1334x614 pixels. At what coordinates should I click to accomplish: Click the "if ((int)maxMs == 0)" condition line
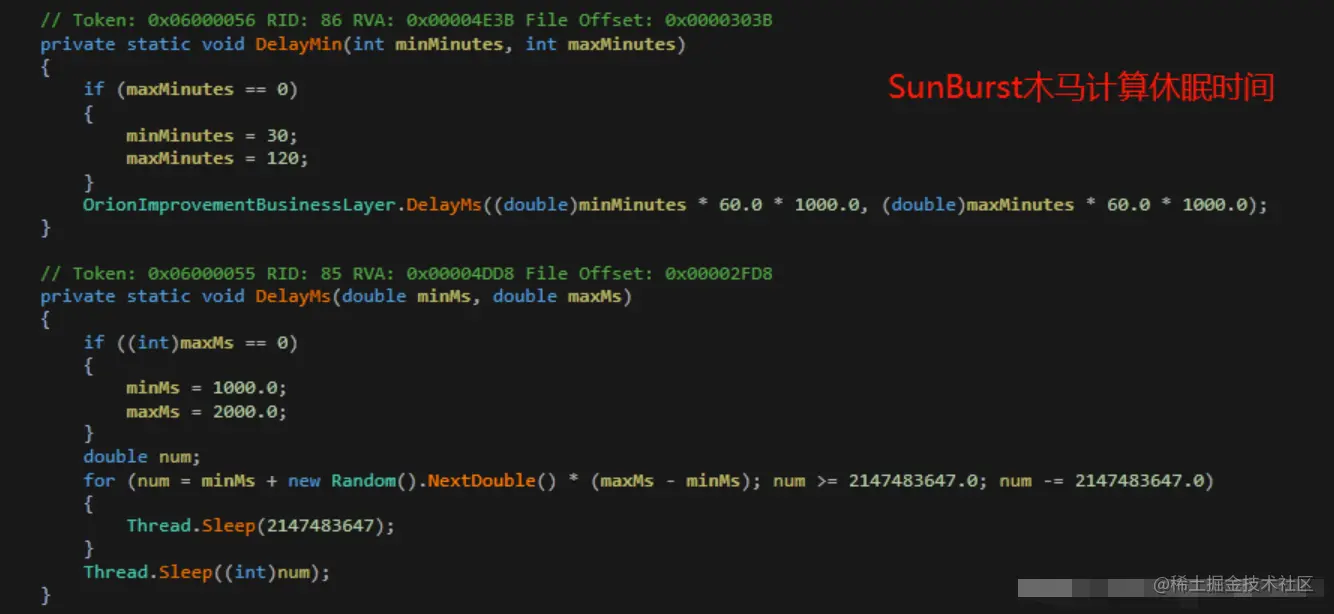[x=191, y=342]
